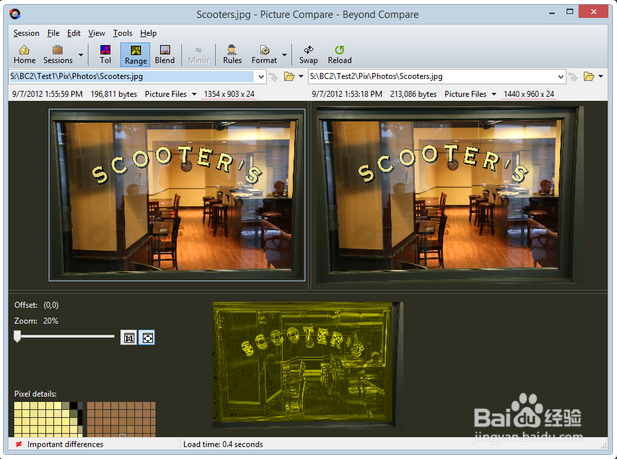This screenshot has width=617, height=459.
Task: Click the right side go/load arrow icon
Action: click(x=573, y=77)
